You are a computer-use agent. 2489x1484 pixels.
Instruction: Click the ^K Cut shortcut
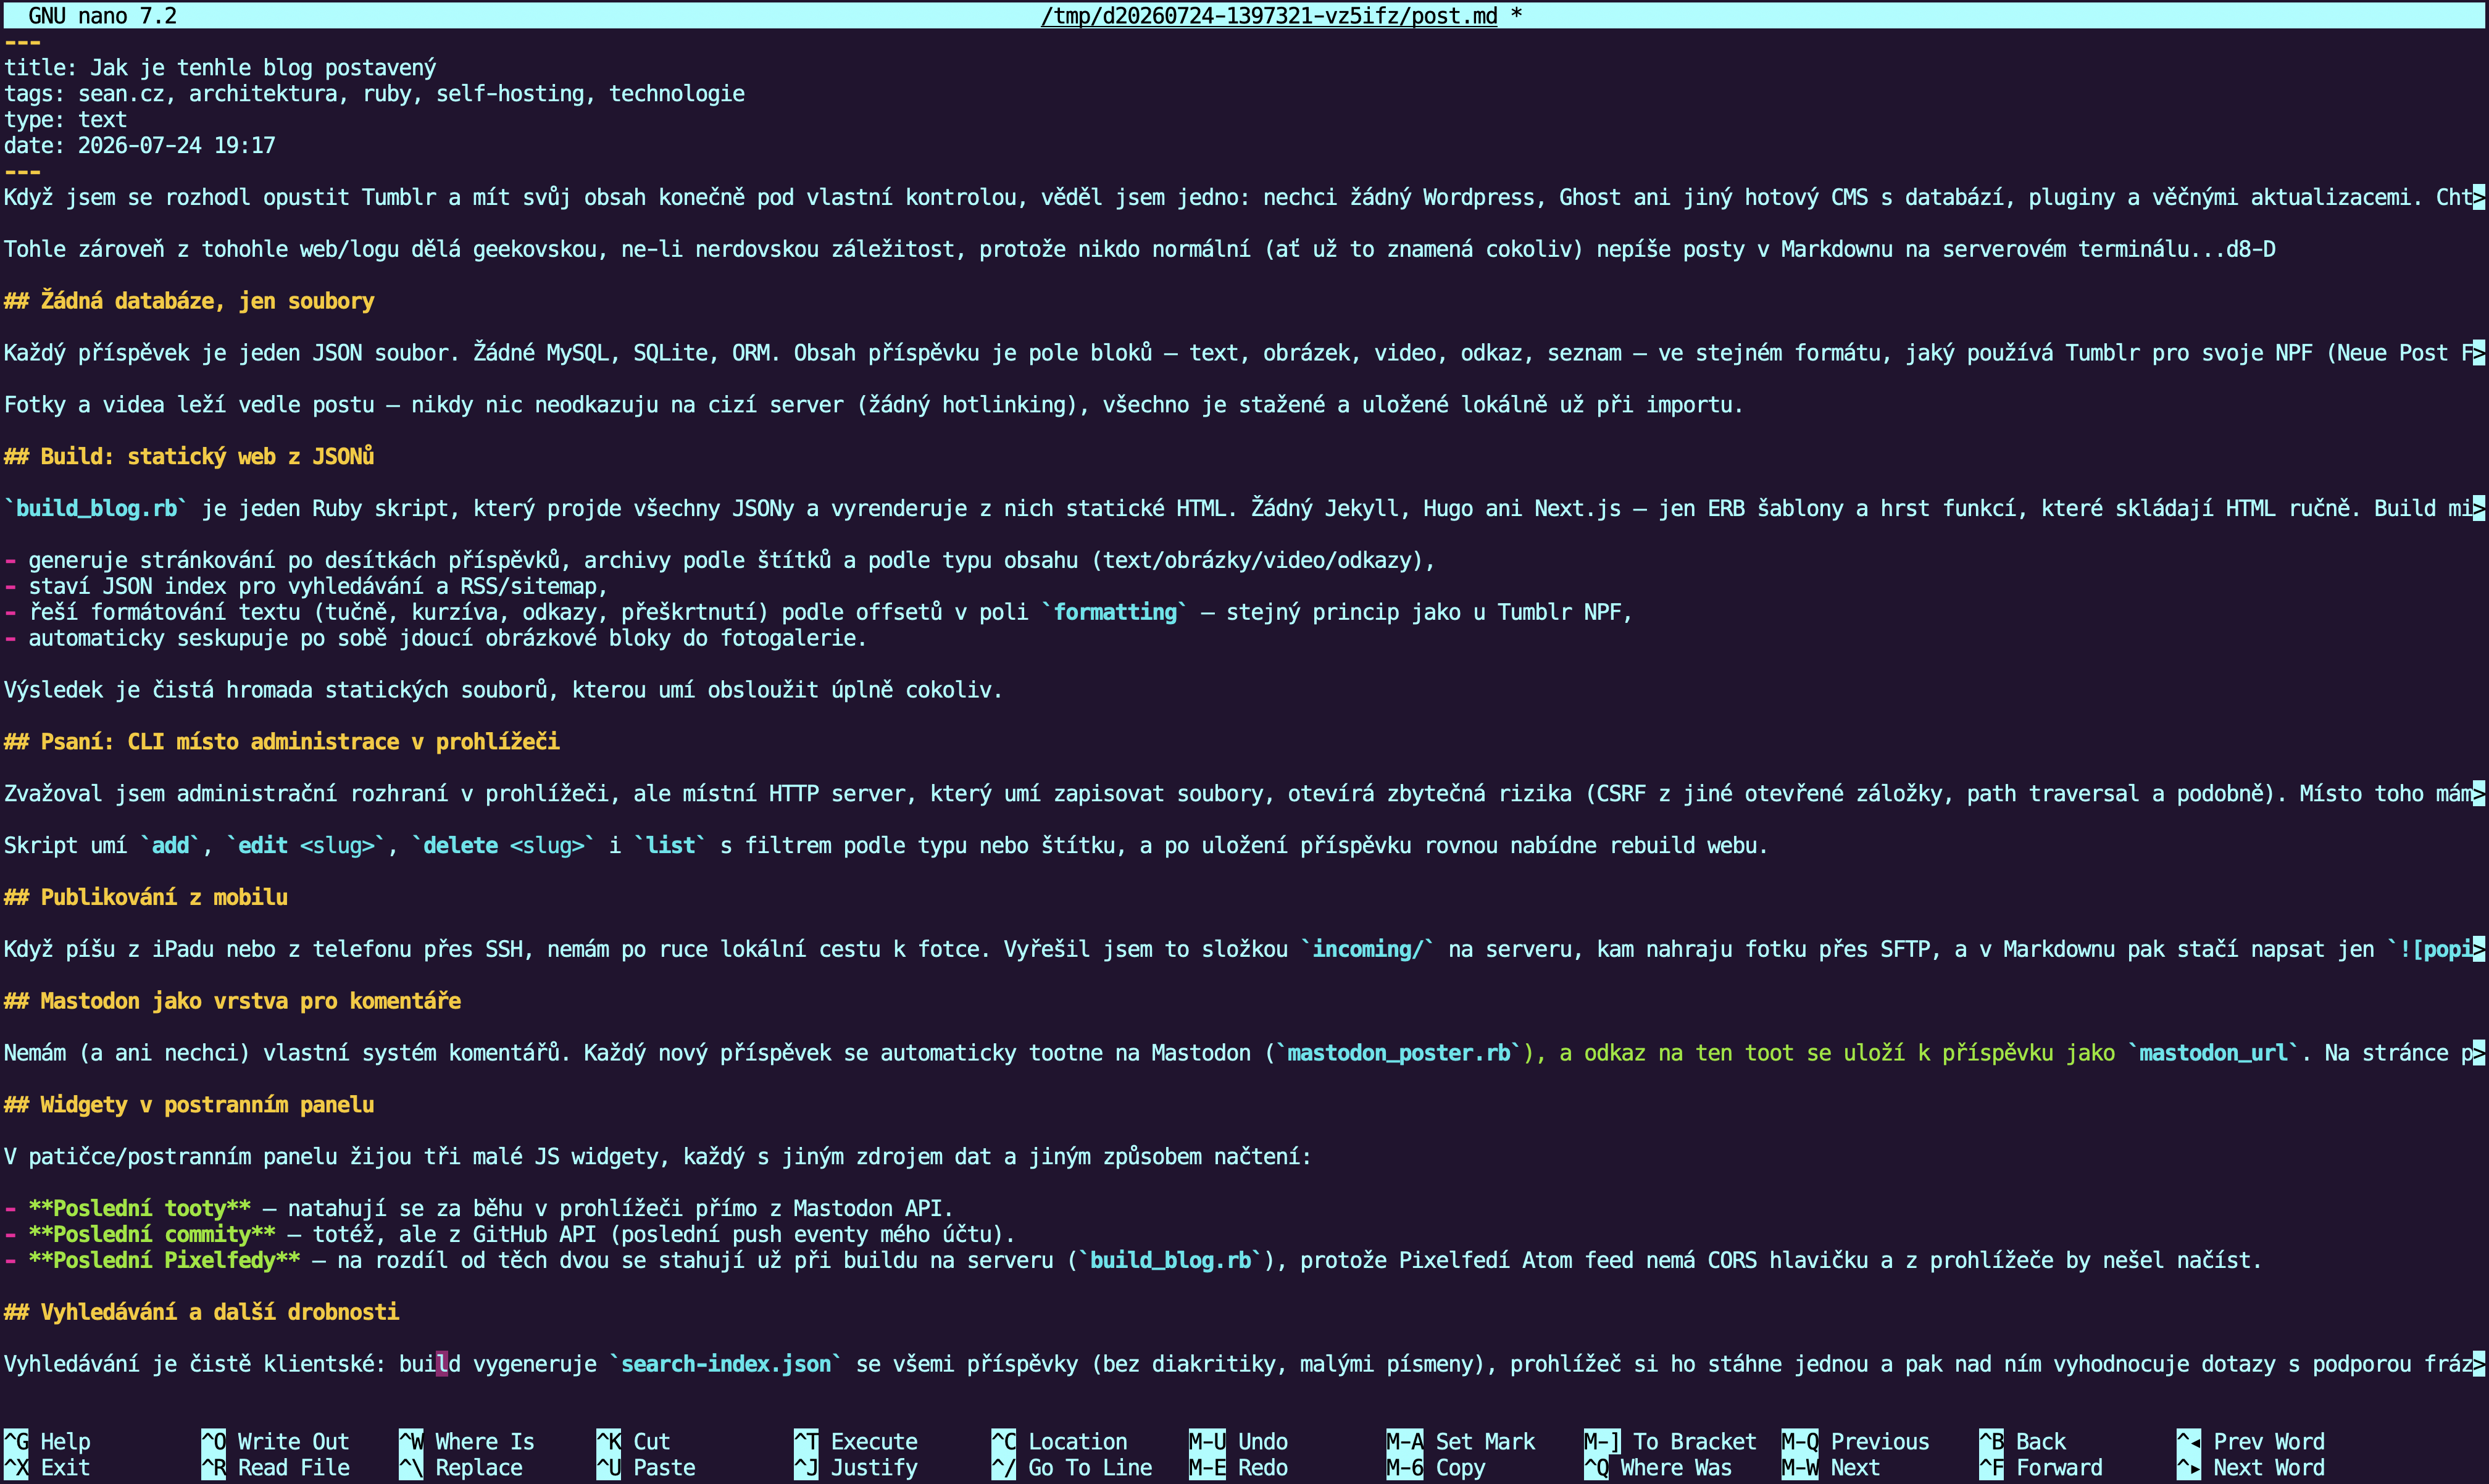click(633, 1441)
